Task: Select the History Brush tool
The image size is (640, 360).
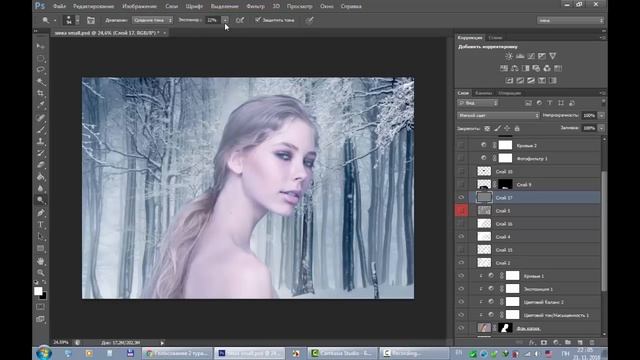Action: tap(40, 153)
